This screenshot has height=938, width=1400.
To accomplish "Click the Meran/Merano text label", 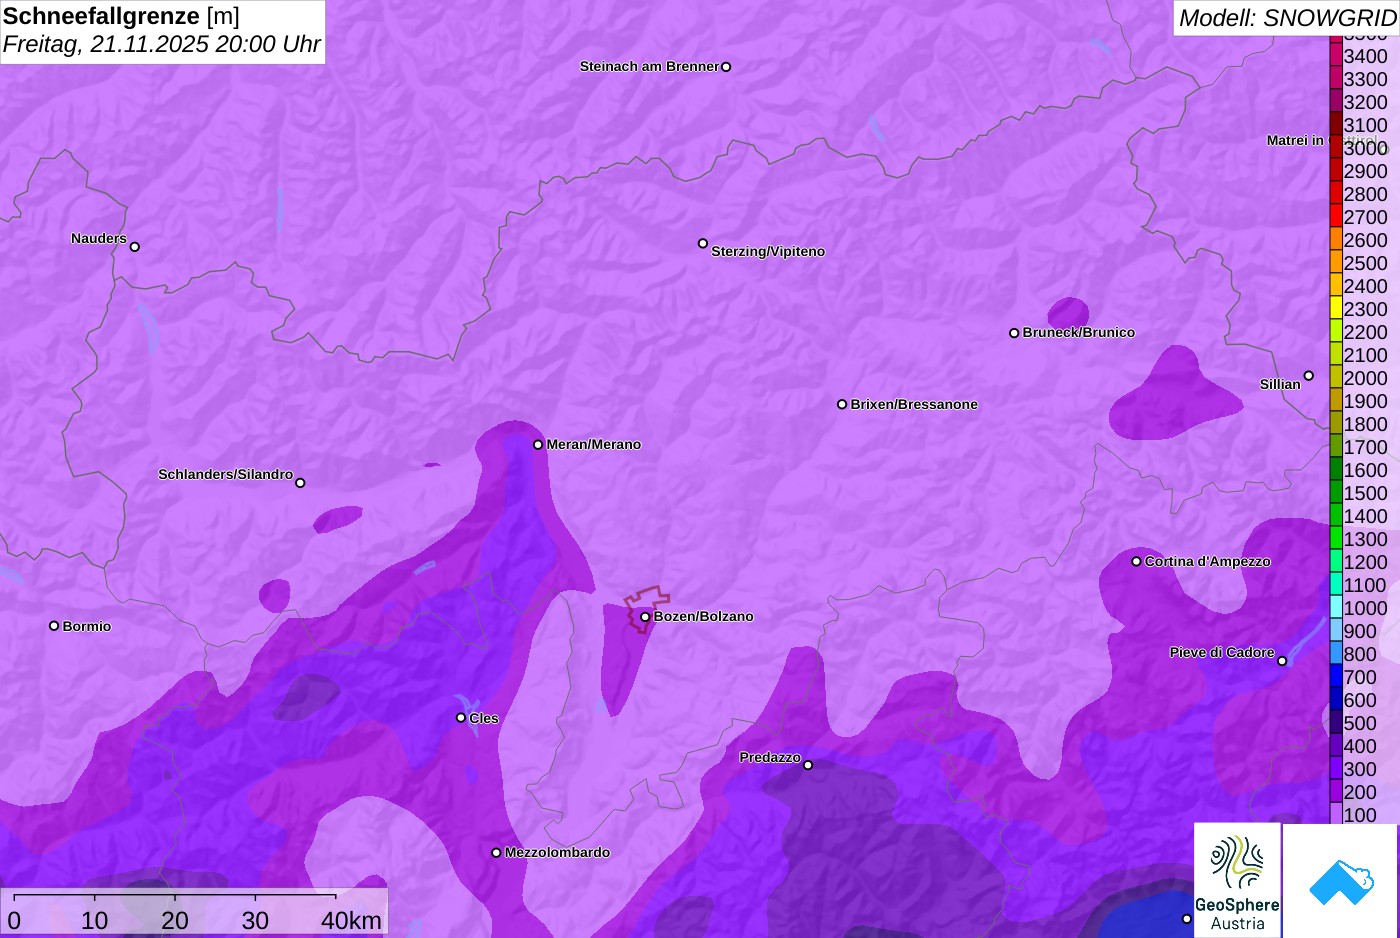I will click(x=594, y=445).
